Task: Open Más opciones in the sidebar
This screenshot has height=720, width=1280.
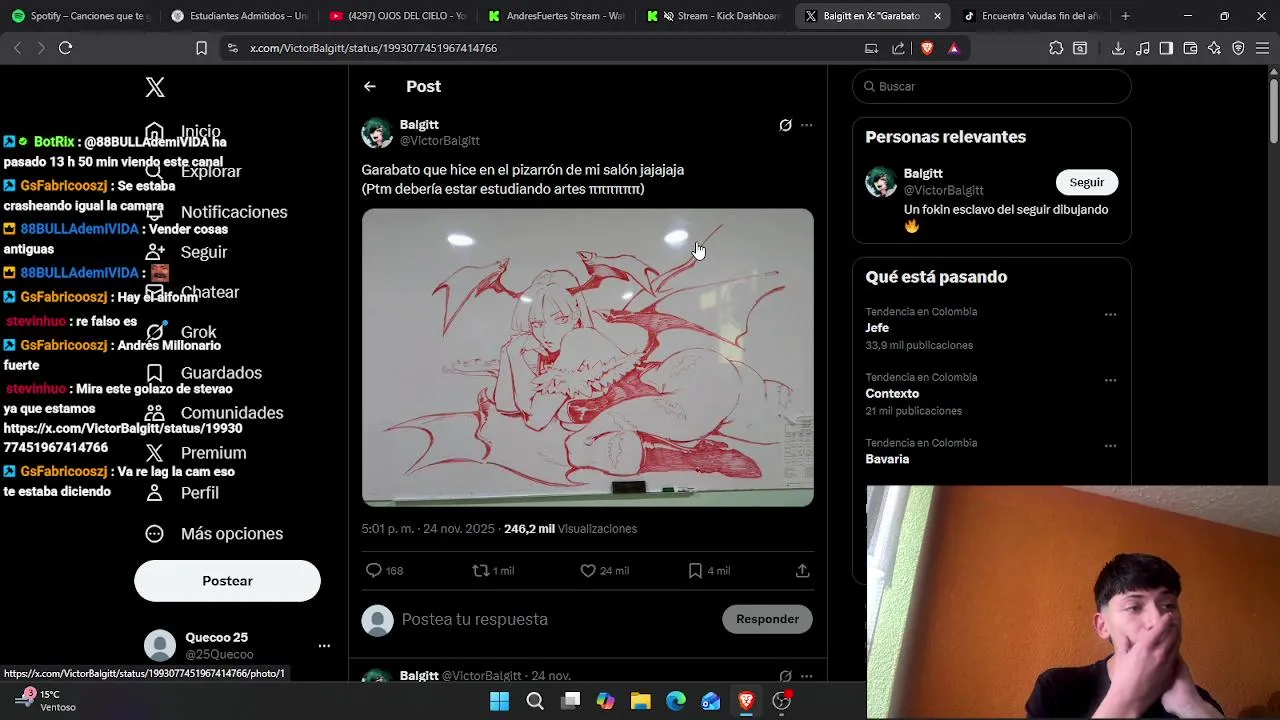Action: 214,534
